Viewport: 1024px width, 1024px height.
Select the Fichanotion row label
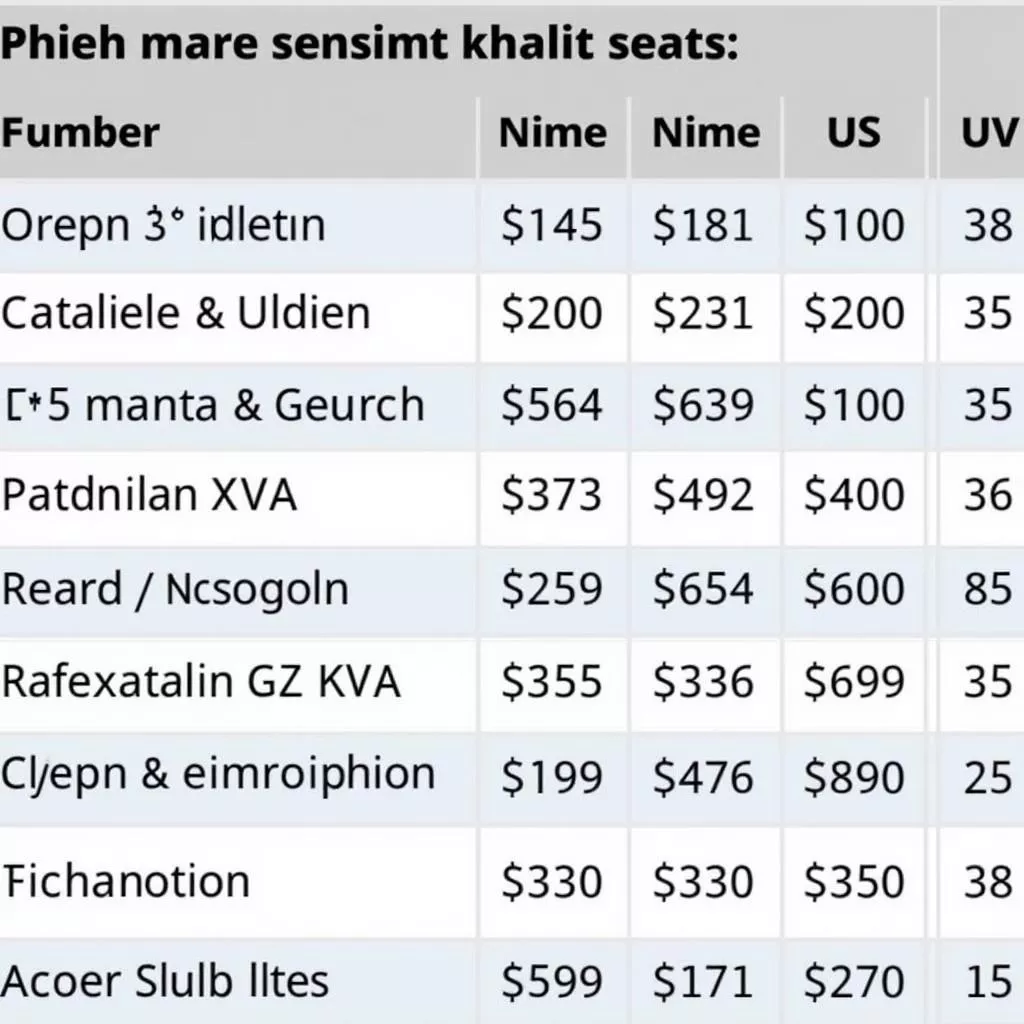tap(127, 881)
